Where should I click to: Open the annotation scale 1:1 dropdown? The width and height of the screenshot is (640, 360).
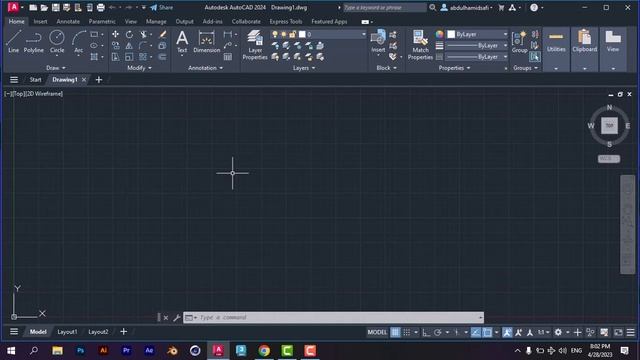[x=544, y=332]
